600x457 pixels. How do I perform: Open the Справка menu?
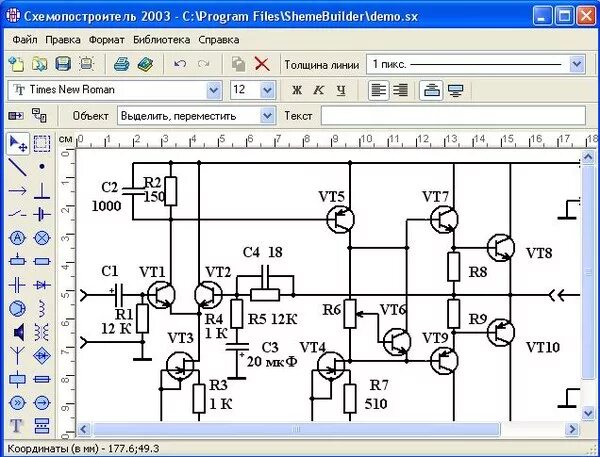[x=219, y=40]
